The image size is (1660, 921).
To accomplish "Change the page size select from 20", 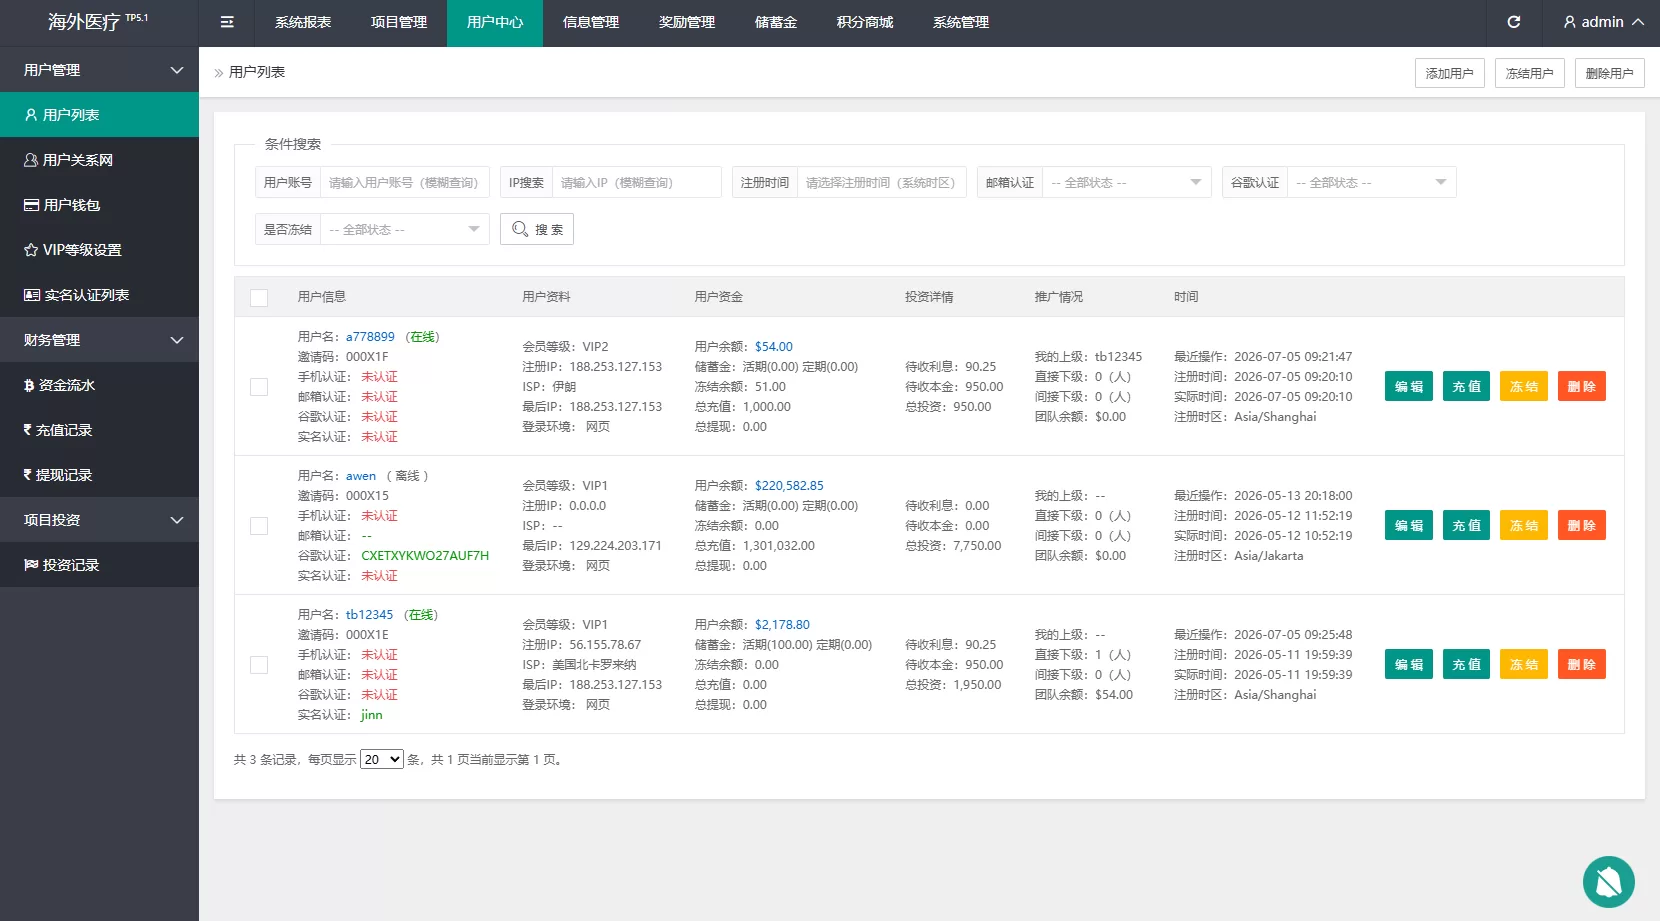I will click(x=382, y=760).
